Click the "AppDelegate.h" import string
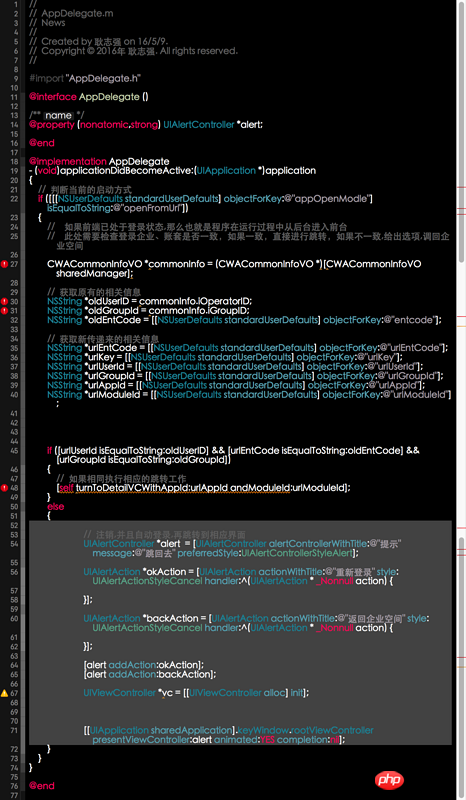Viewport: 466px width, 800px height. (x=103, y=78)
